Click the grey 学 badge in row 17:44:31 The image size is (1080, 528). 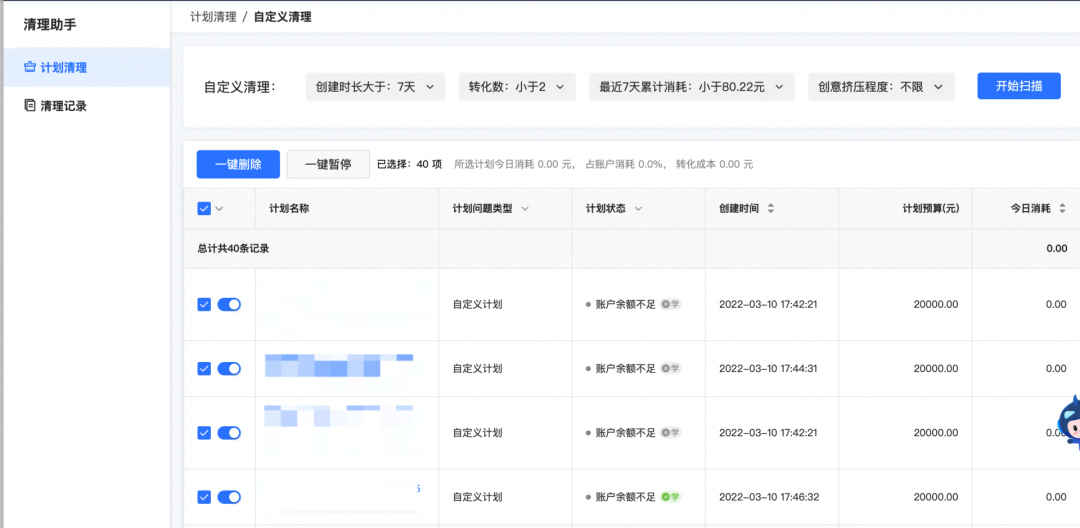[x=670, y=369]
